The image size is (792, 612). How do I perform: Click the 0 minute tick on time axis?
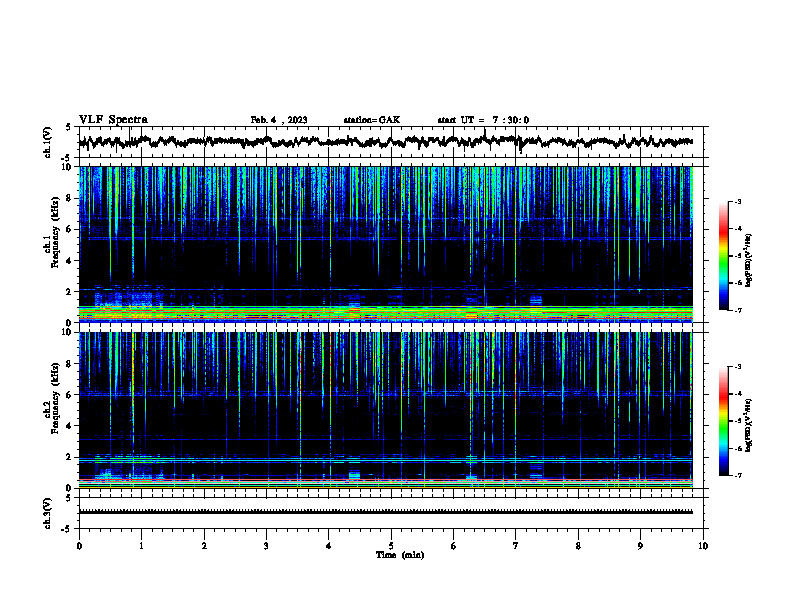click(x=79, y=546)
